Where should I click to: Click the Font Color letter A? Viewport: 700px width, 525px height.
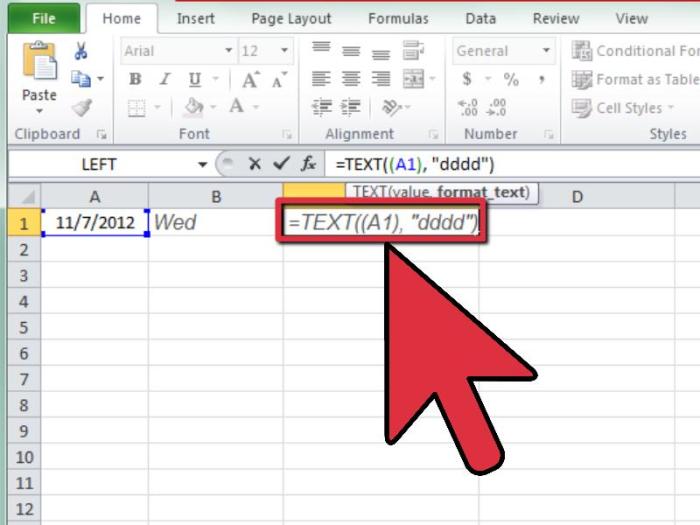236,107
